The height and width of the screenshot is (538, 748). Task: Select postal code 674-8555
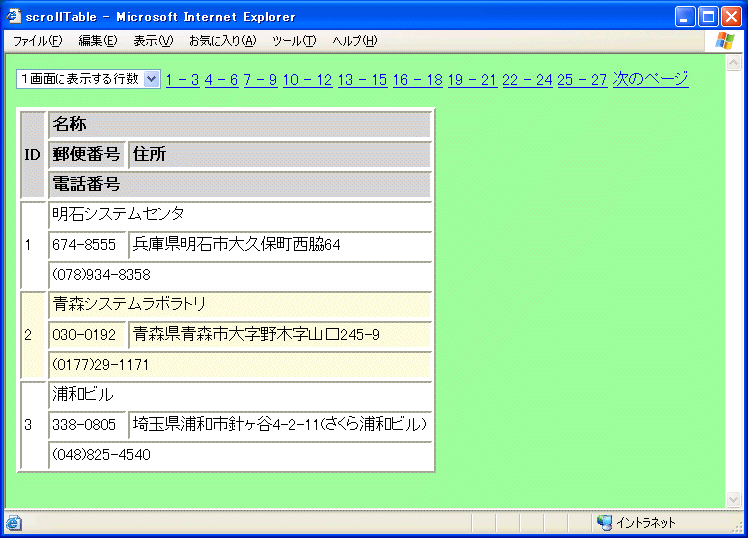pyautogui.click(x=87, y=245)
